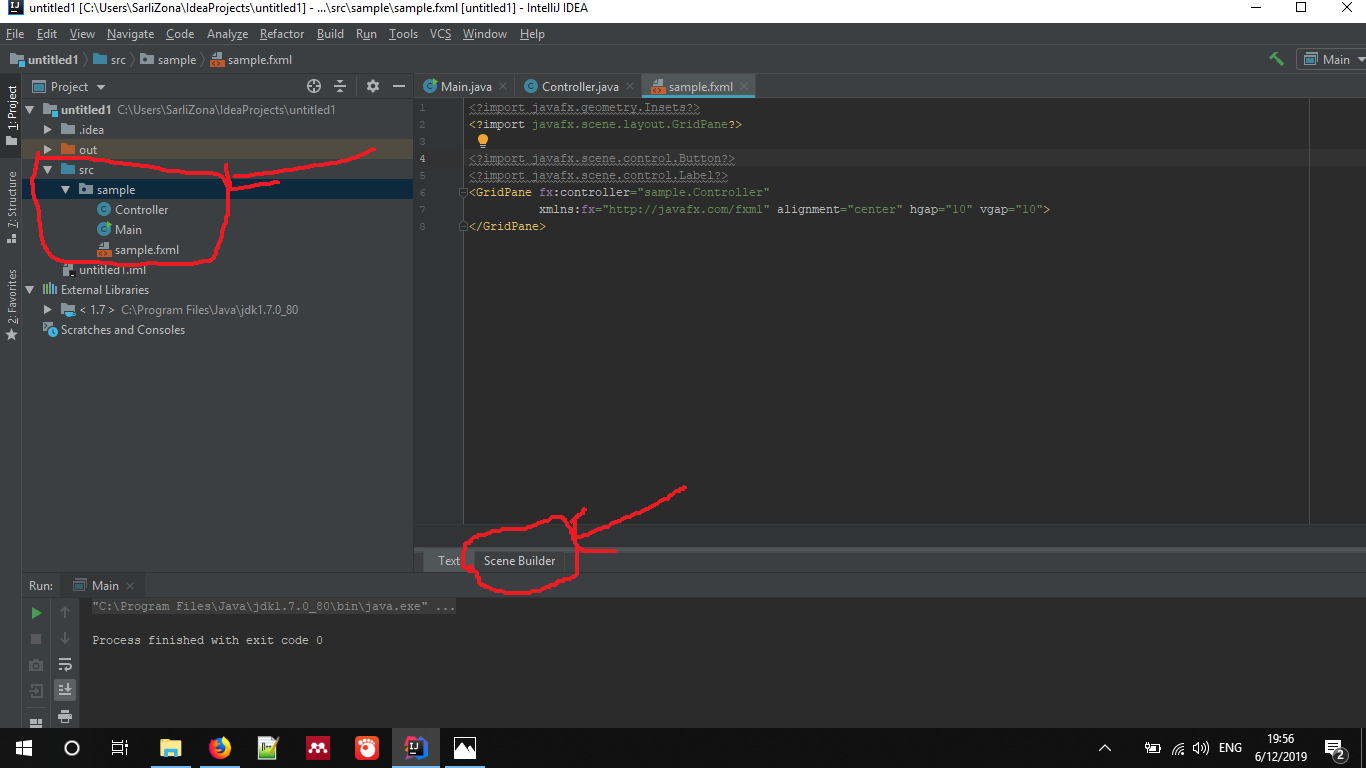Switch to the Main.java editor tab
This screenshot has width=1366, height=768.
click(x=466, y=87)
